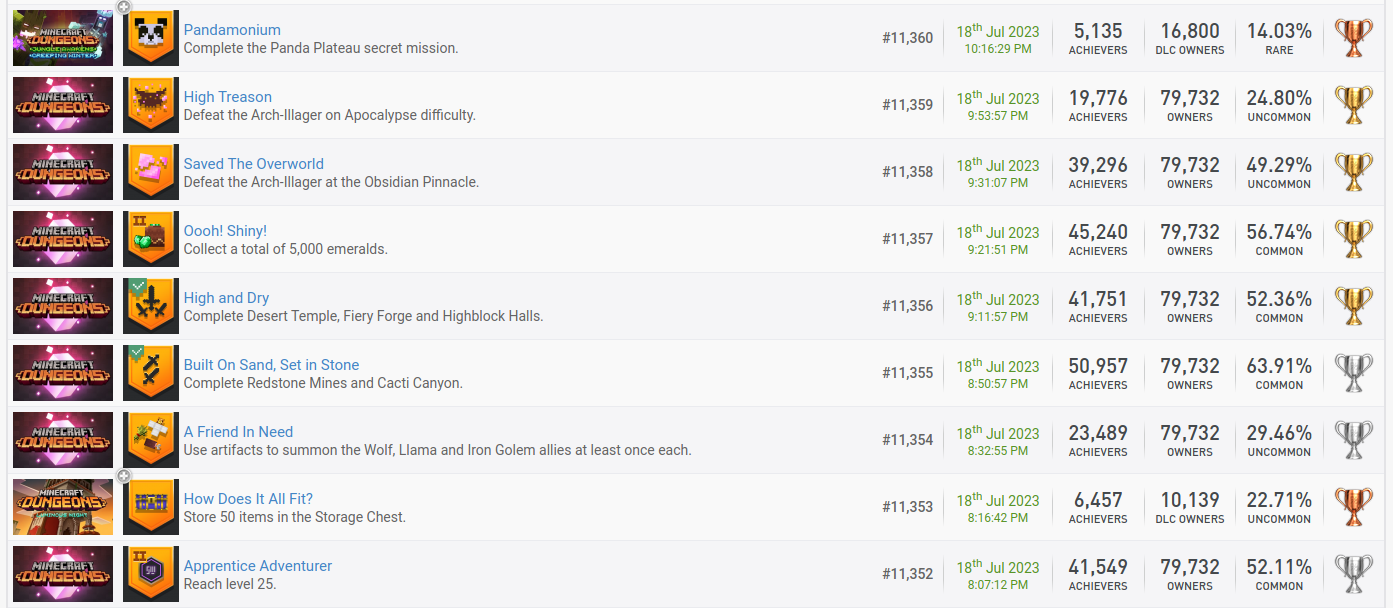This screenshot has height=608, width=1393.
Task: Open the Pandamonium achievement link
Action: click(232, 30)
